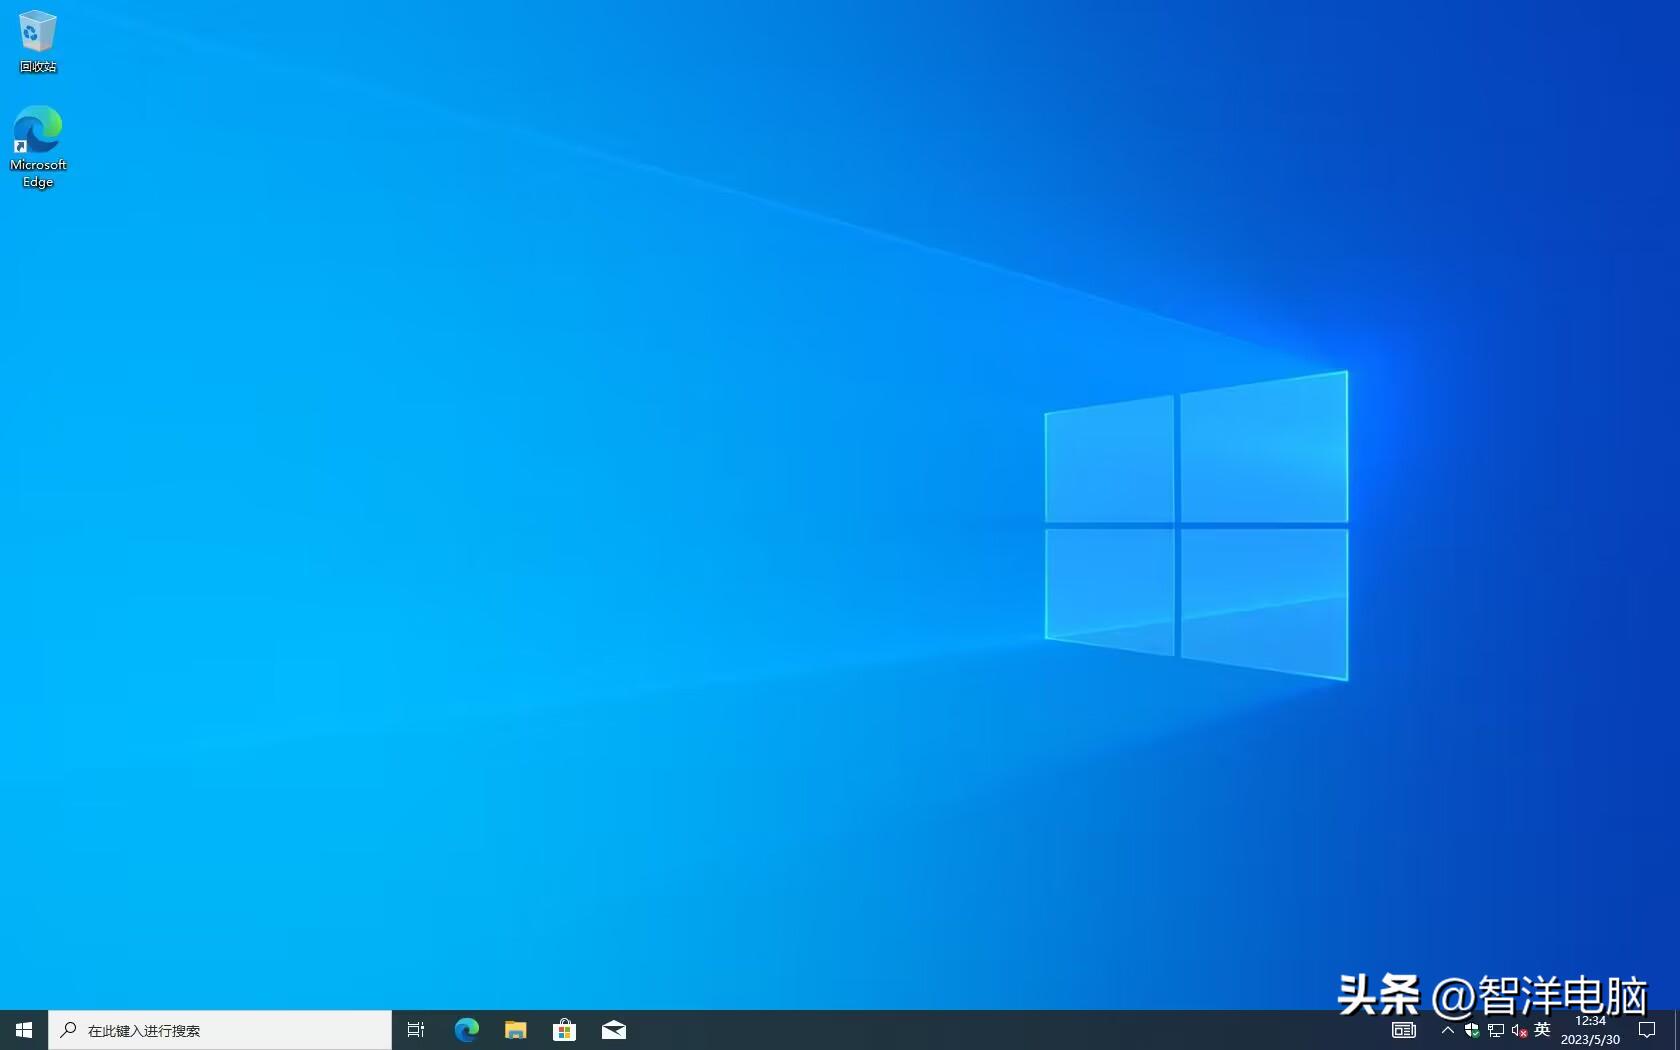Viewport: 1680px width, 1050px height.
Task: Open the Recycle Bin
Action: pyautogui.click(x=37, y=32)
